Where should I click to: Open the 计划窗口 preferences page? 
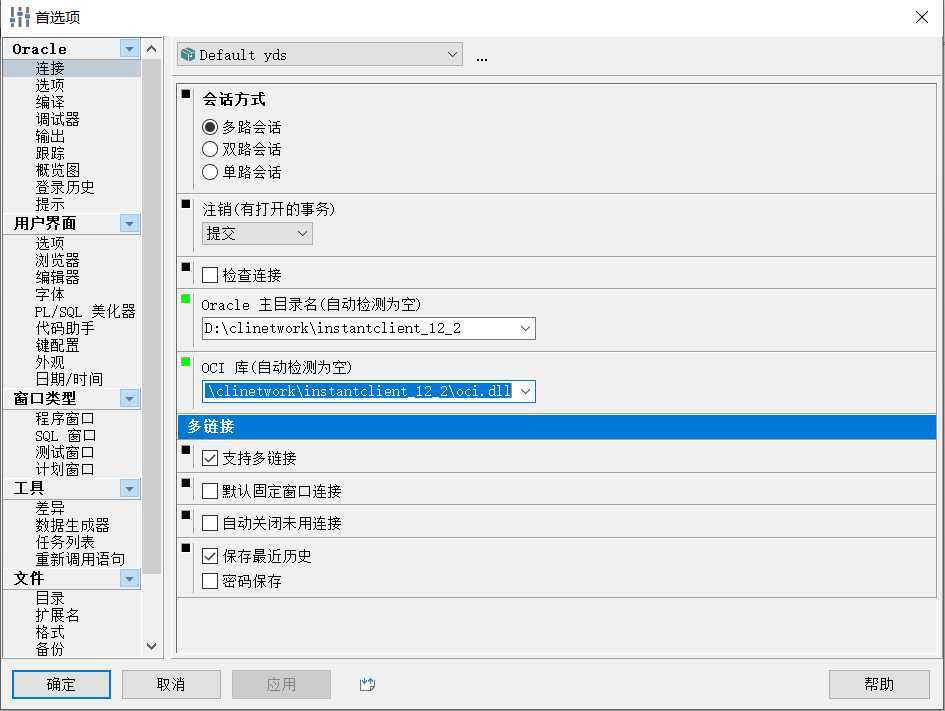pos(65,469)
